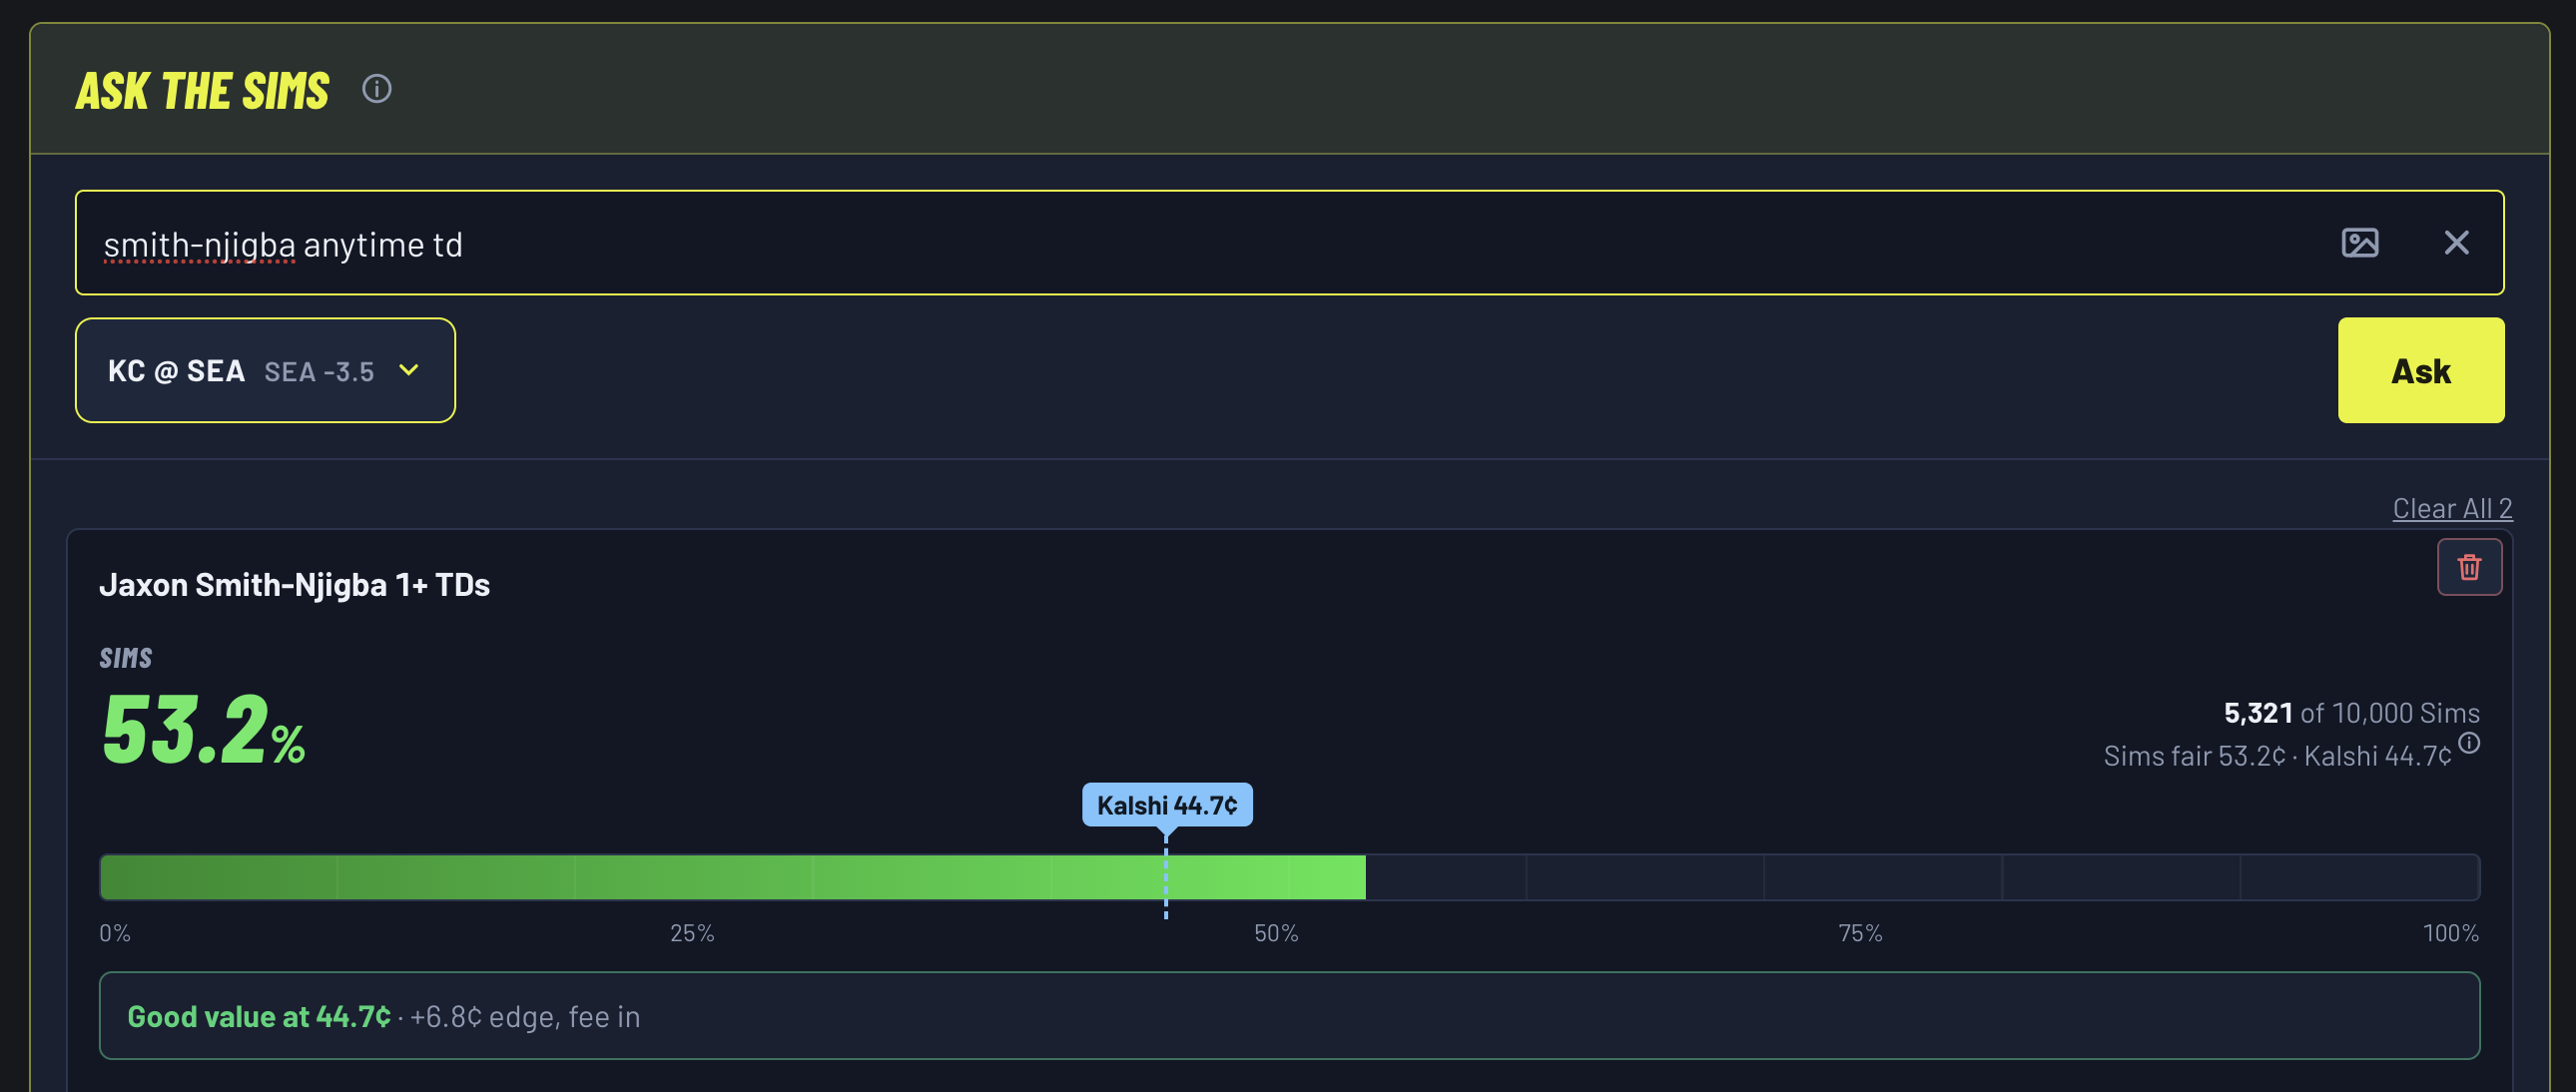The width and height of the screenshot is (2576, 1092).
Task: Open info icon next to Ask The Sims
Action: coord(376,89)
